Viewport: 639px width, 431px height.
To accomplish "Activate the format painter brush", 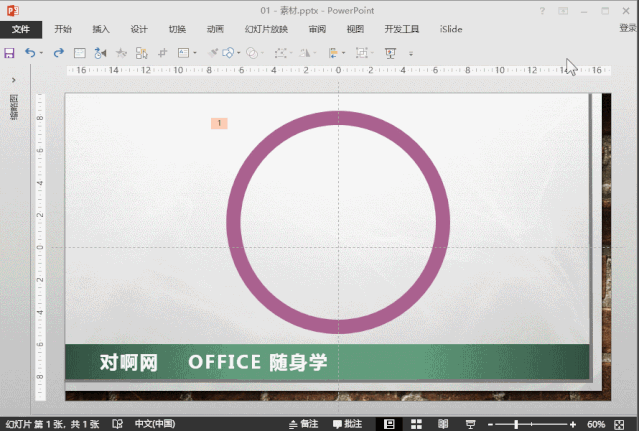I will click(x=212, y=53).
